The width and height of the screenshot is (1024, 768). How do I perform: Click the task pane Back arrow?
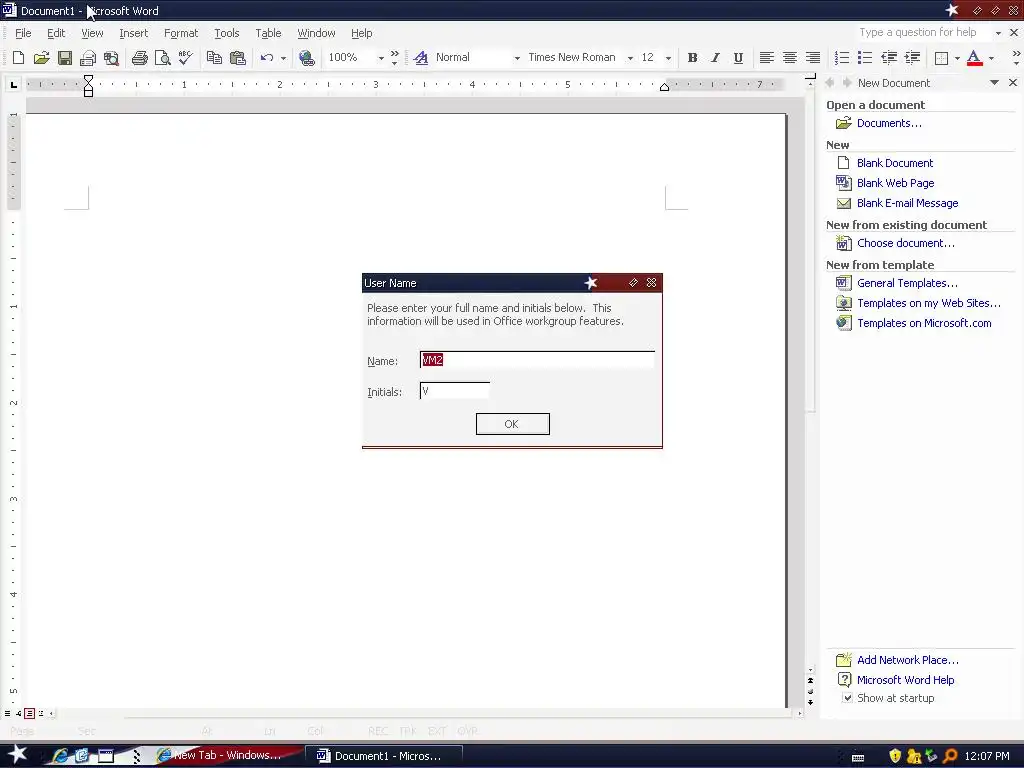[830, 83]
